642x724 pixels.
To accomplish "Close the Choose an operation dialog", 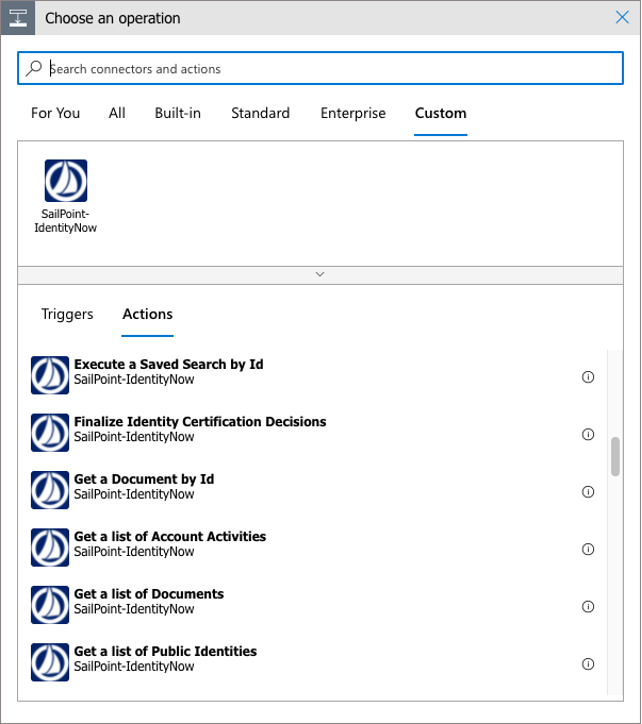I will point(622,18).
